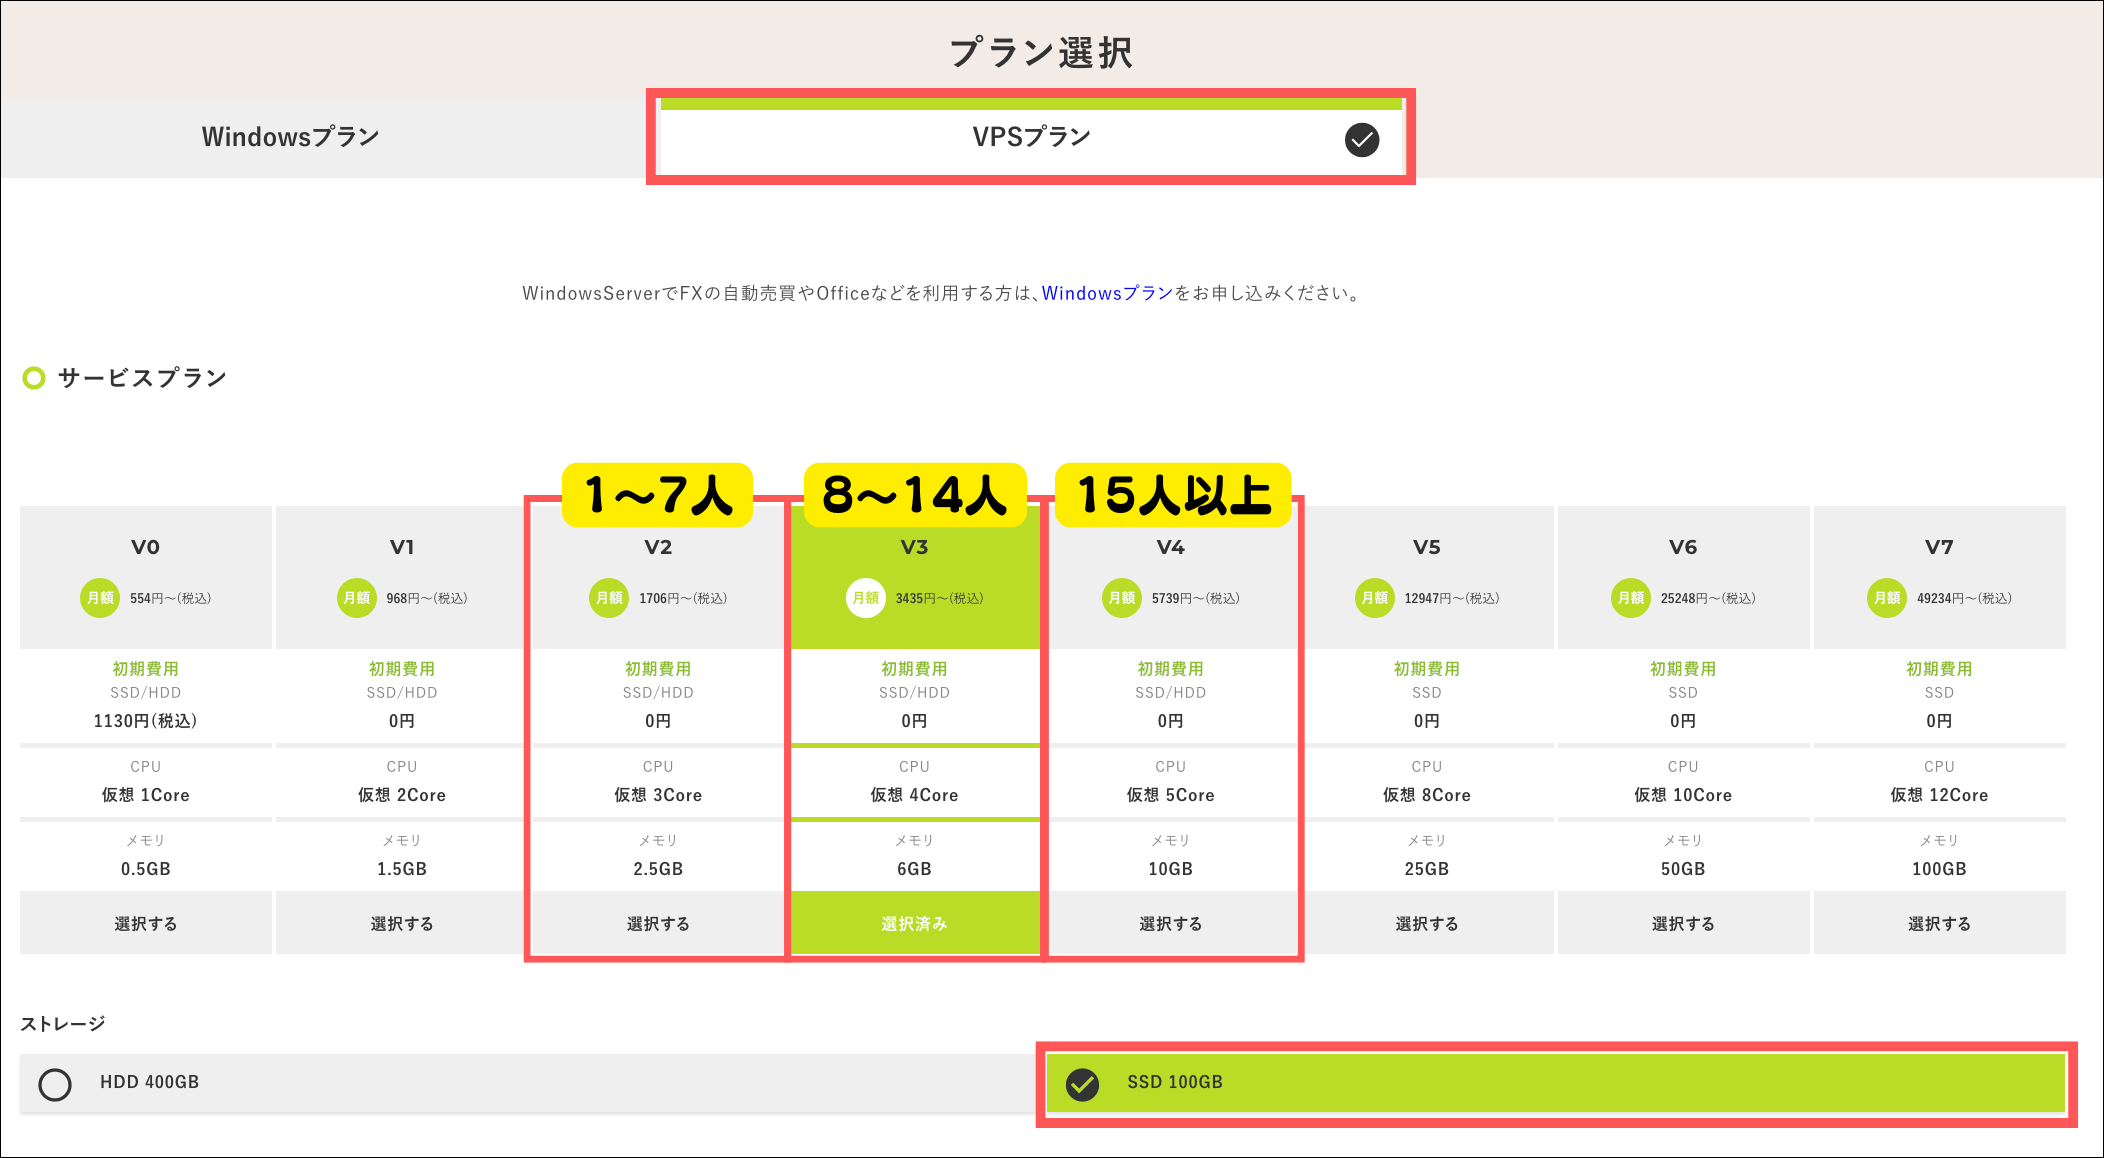The image size is (2104, 1158).
Task: Choose the V0 plan's 選択する button
Action: pos(146,923)
